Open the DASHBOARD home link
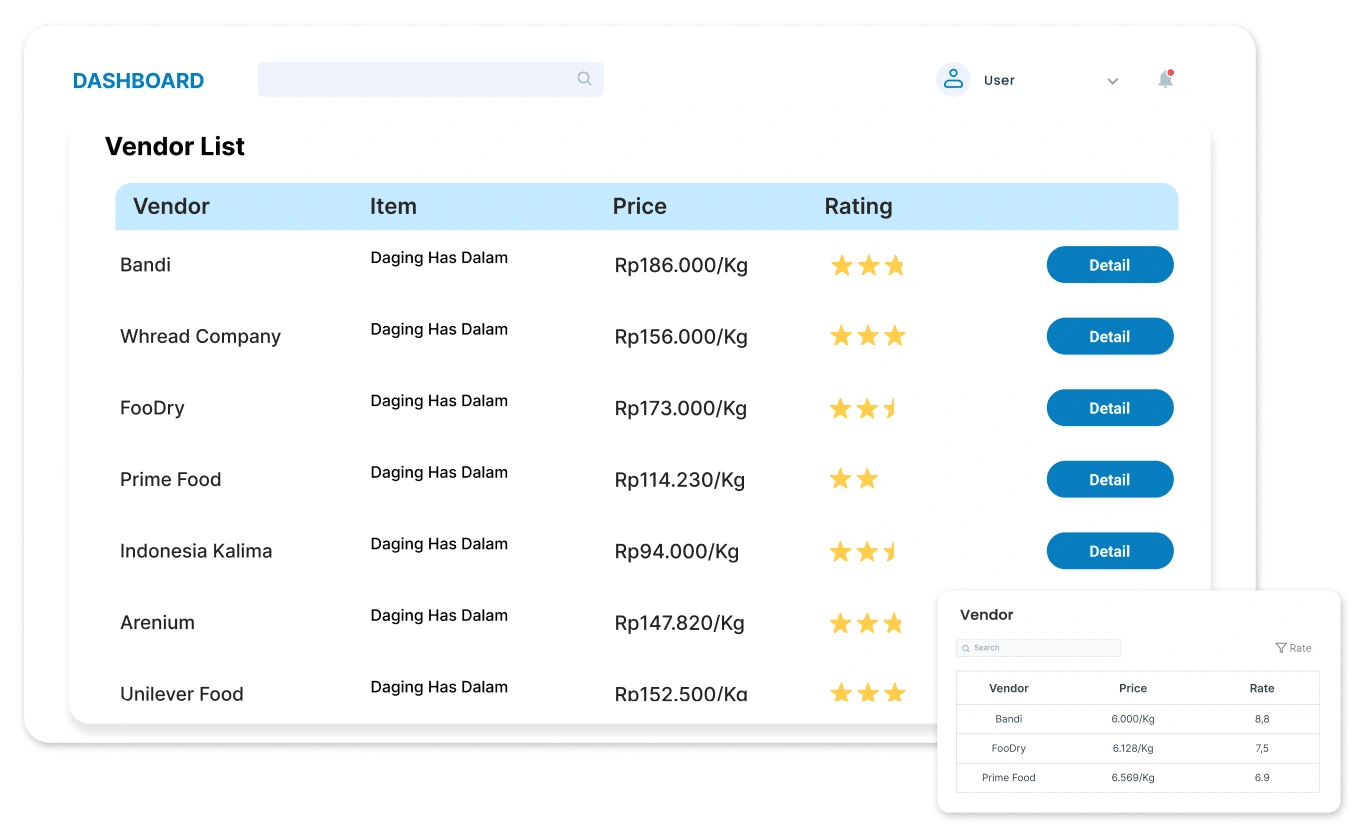 [x=138, y=81]
